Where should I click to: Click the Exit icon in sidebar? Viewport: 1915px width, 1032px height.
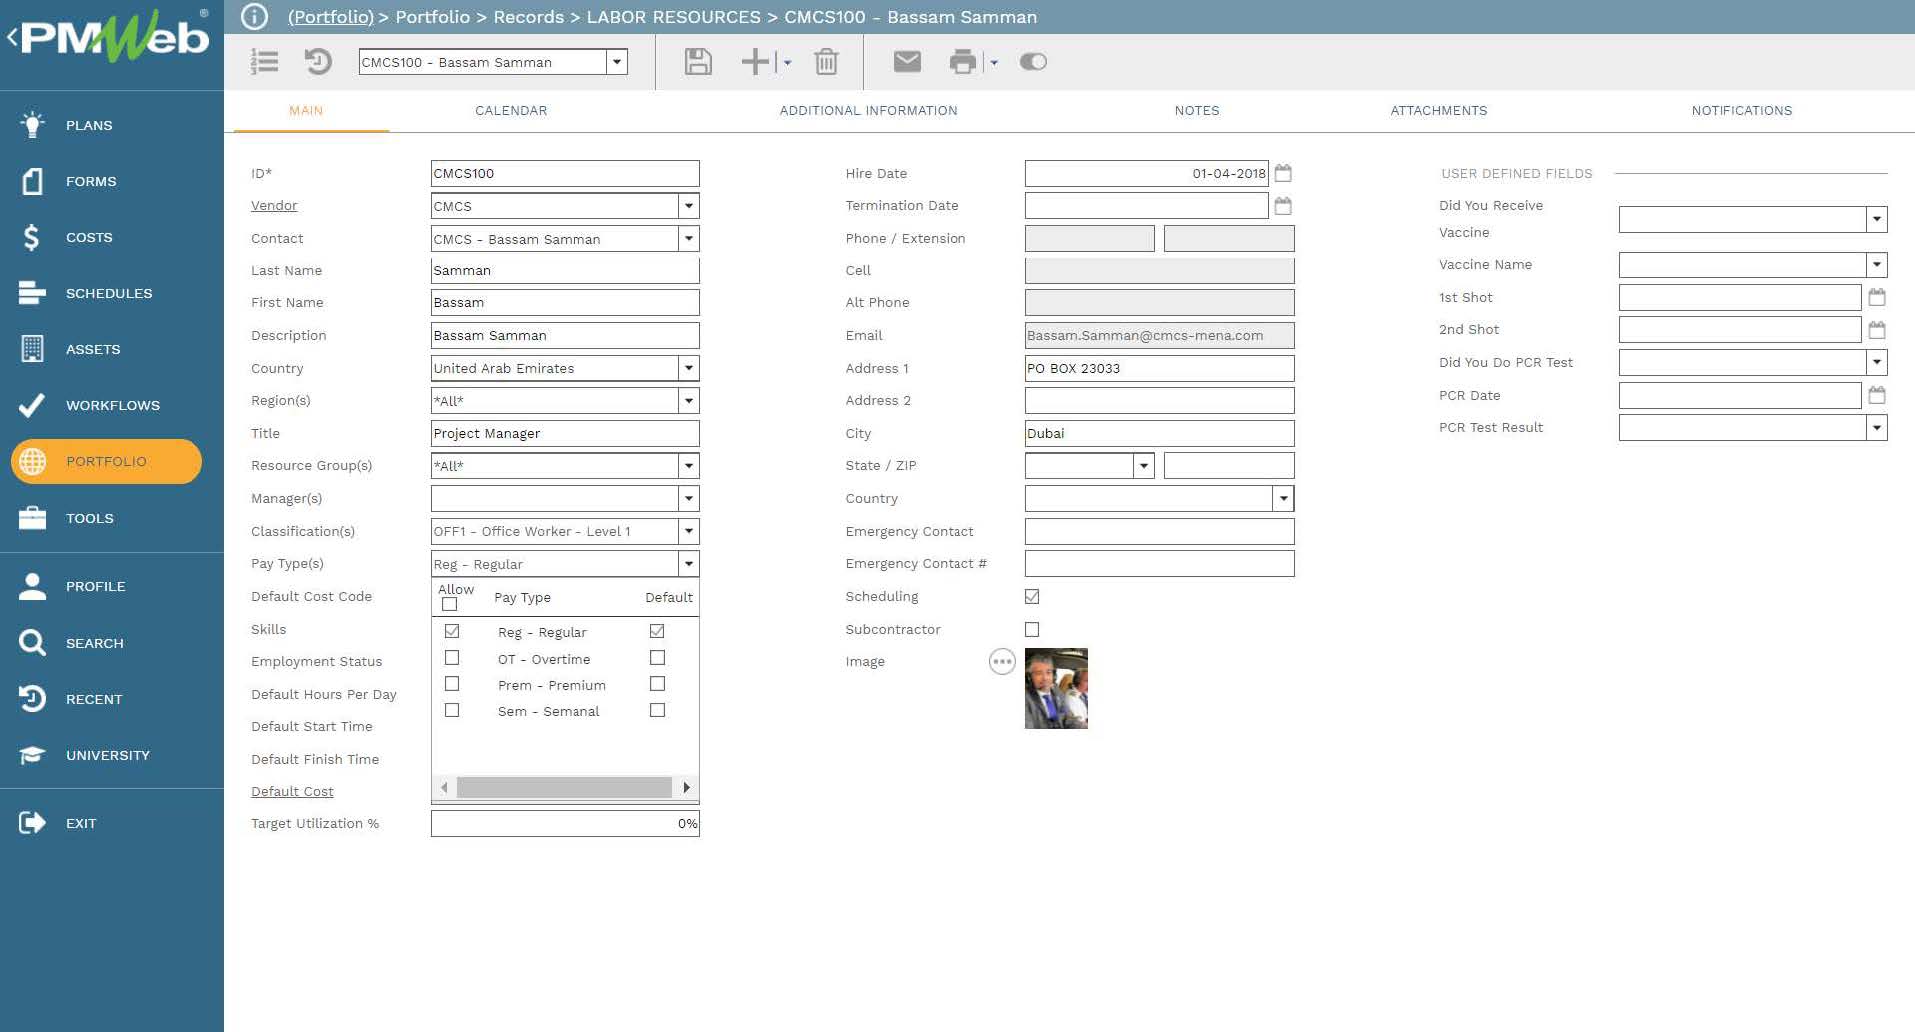32,823
